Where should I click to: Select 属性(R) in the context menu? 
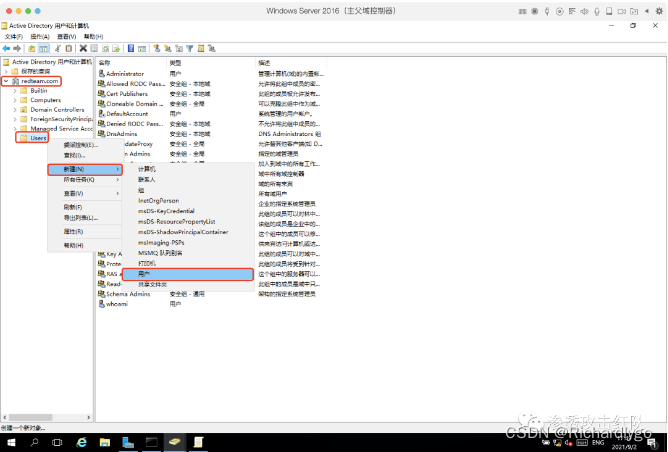pos(85,232)
